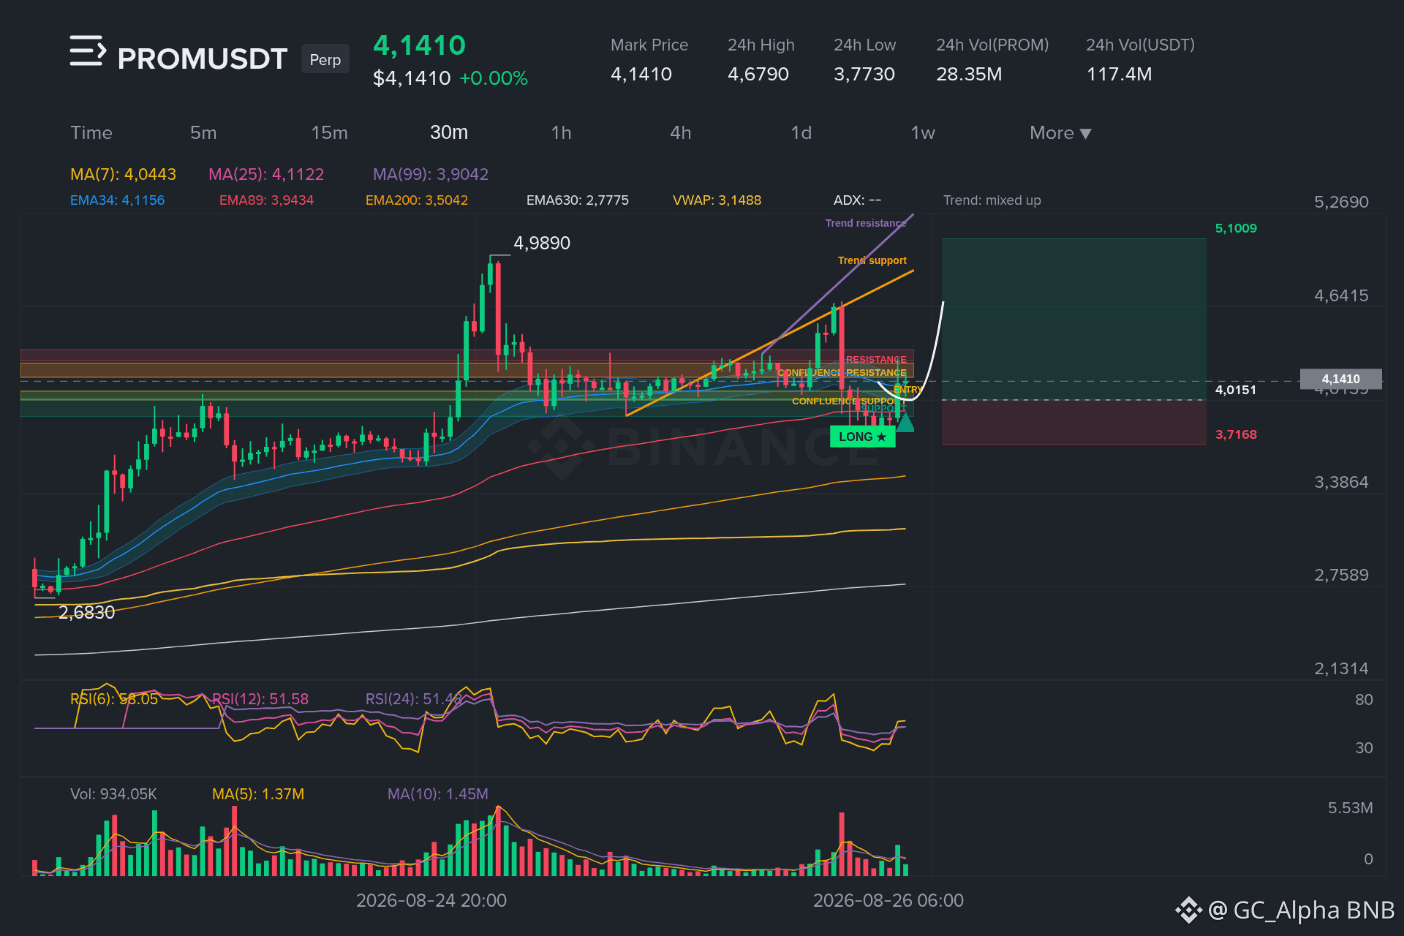Click the +0.00% price change value
1404x936 pixels.
[493, 78]
